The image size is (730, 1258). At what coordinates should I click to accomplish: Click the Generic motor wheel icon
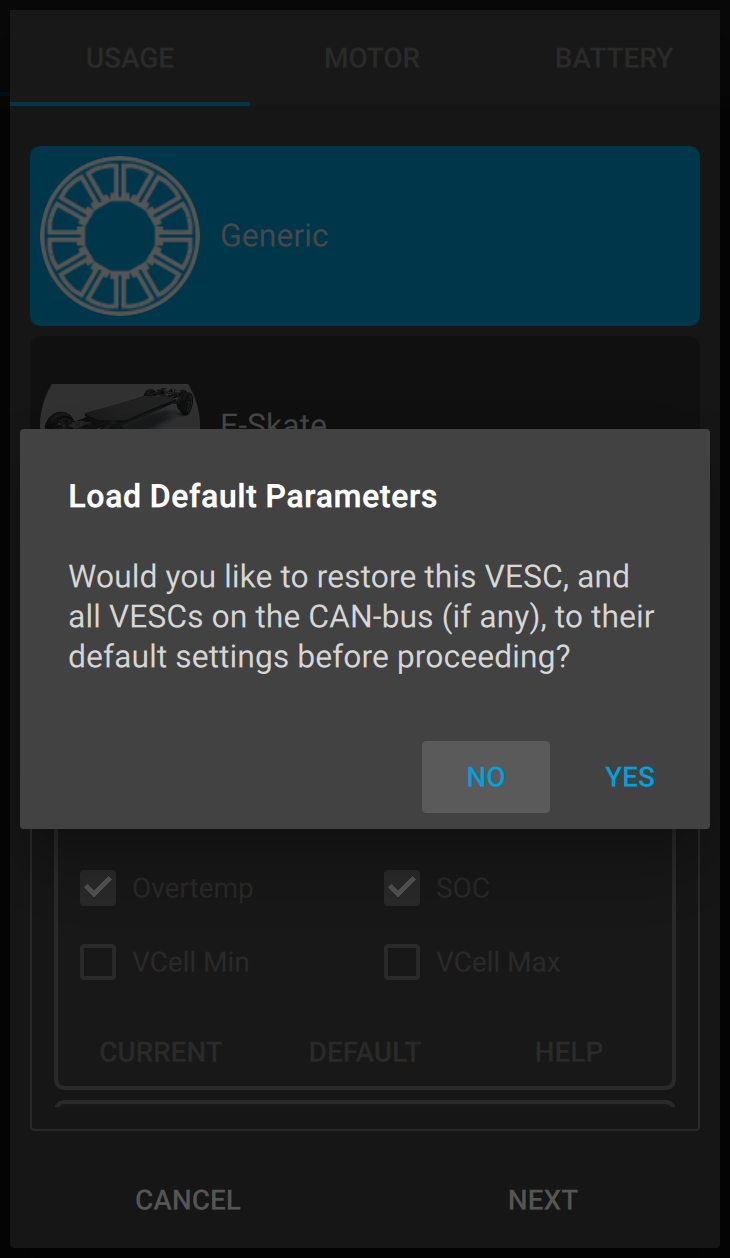coord(120,236)
